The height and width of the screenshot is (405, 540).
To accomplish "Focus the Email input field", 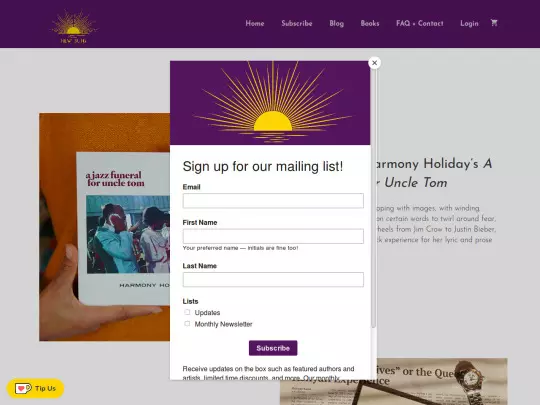I will coord(273,201).
